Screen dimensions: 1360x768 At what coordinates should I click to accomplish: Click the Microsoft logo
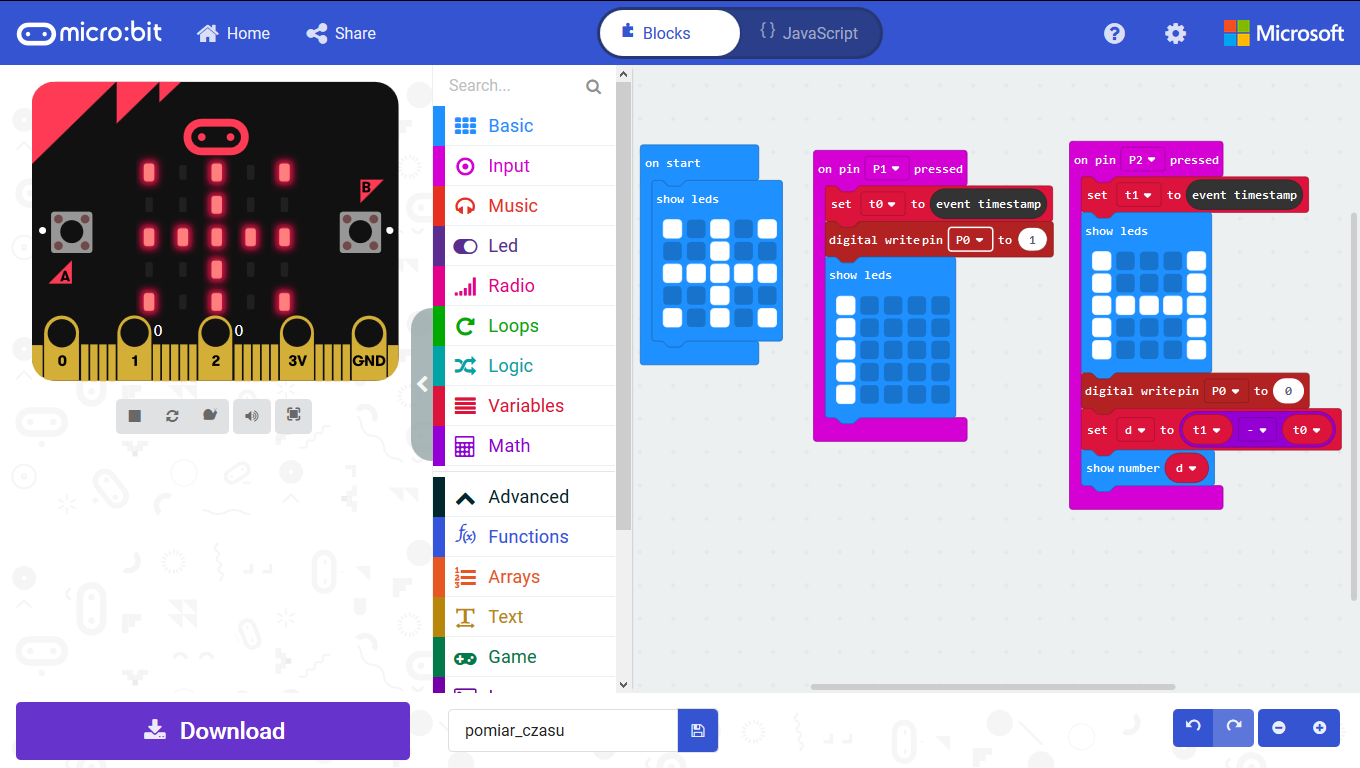point(1284,33)
